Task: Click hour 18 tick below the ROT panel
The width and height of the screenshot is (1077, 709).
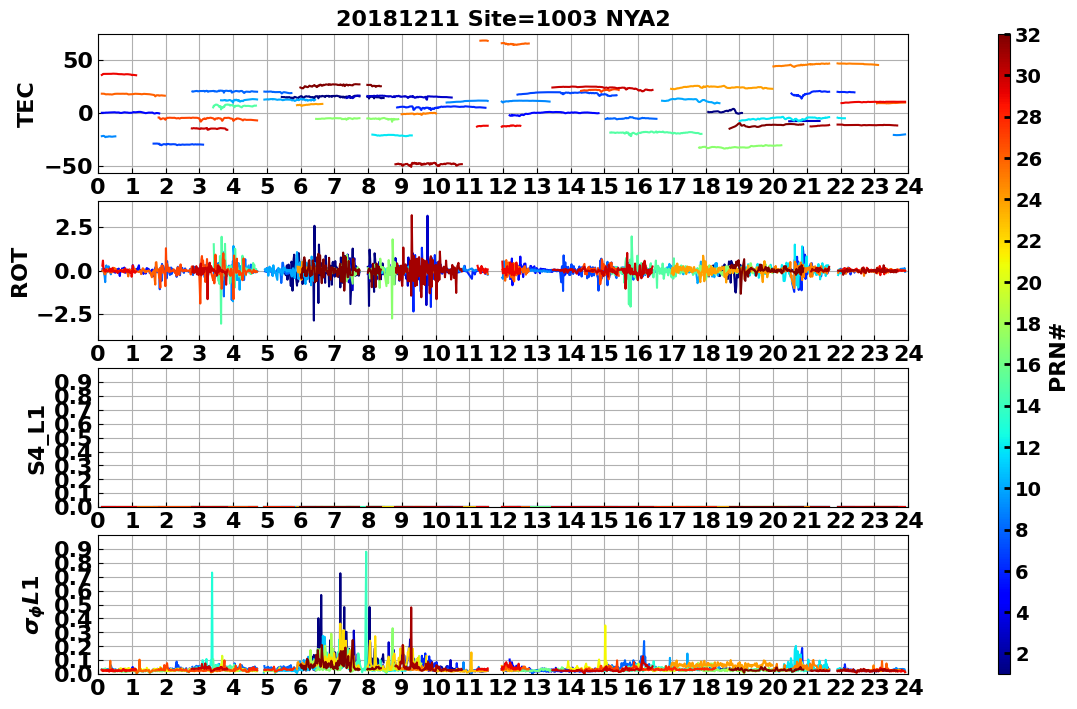Action: (x=705, y=353)
